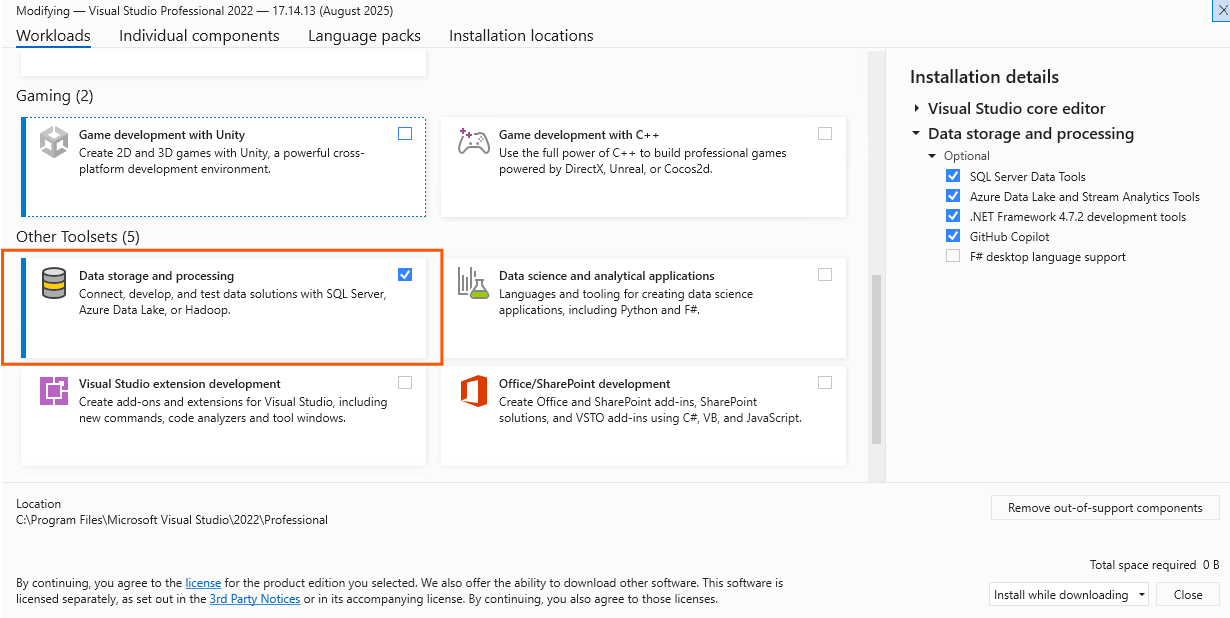
Task: Click the orange Office icon for SharePoint development
Action: point(473,391)
